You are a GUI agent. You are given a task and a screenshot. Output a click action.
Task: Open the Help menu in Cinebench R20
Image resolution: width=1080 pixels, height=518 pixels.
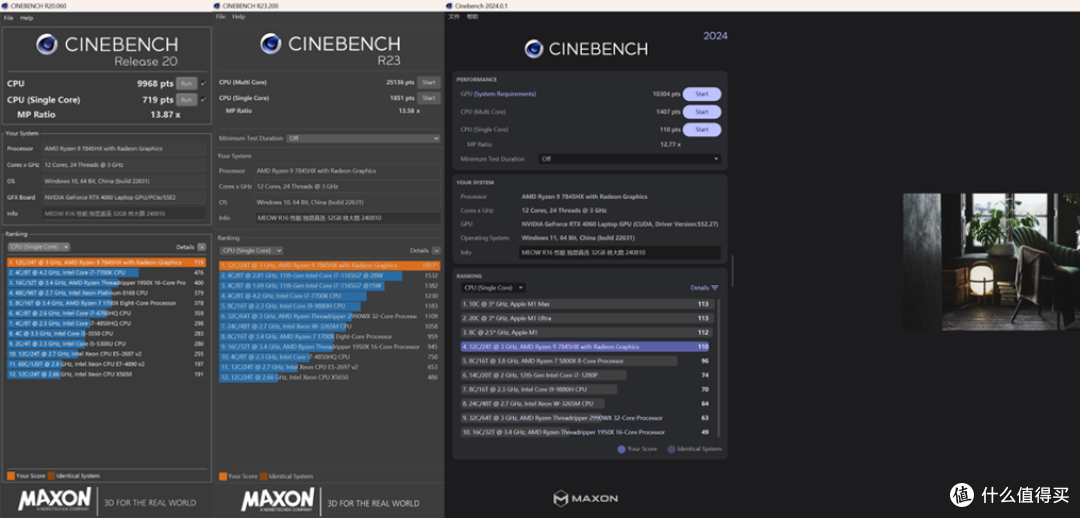click(x=27, y=18)
